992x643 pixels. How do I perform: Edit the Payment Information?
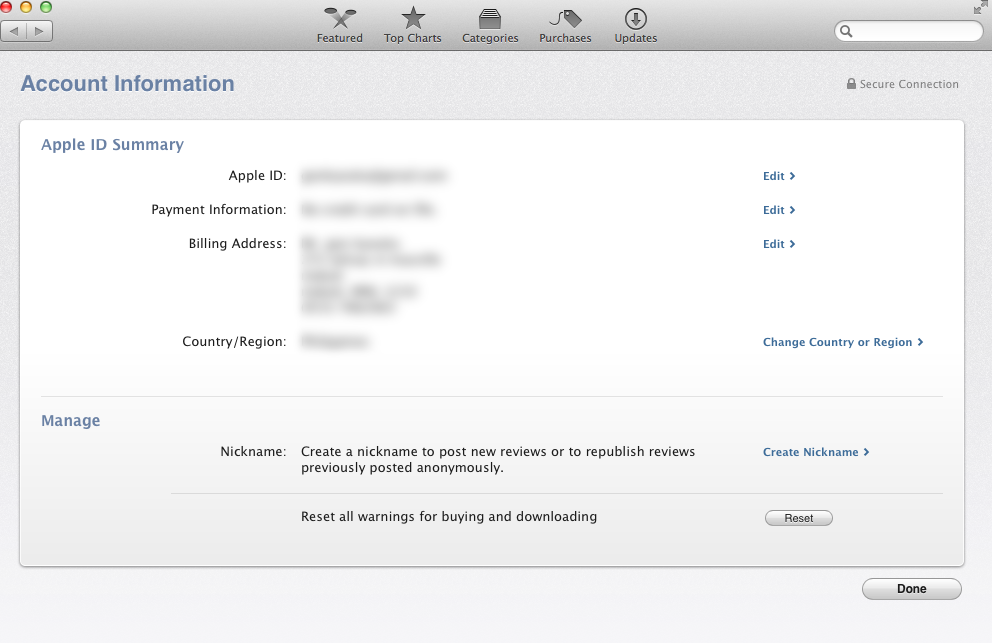779,210
